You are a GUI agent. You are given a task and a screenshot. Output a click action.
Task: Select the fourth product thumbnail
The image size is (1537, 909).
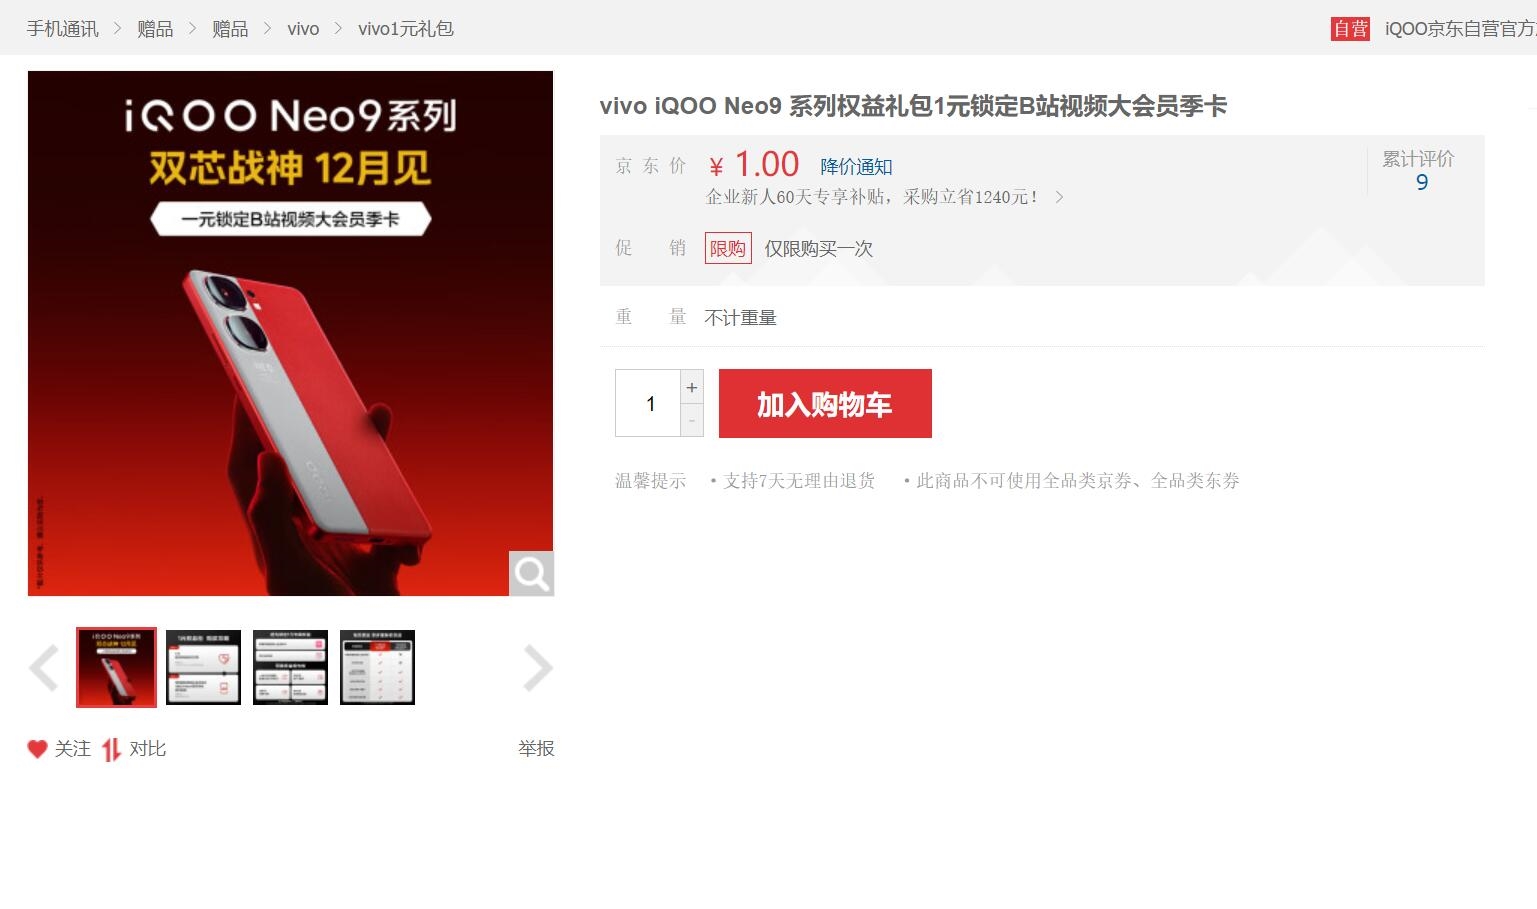point(377,667)
